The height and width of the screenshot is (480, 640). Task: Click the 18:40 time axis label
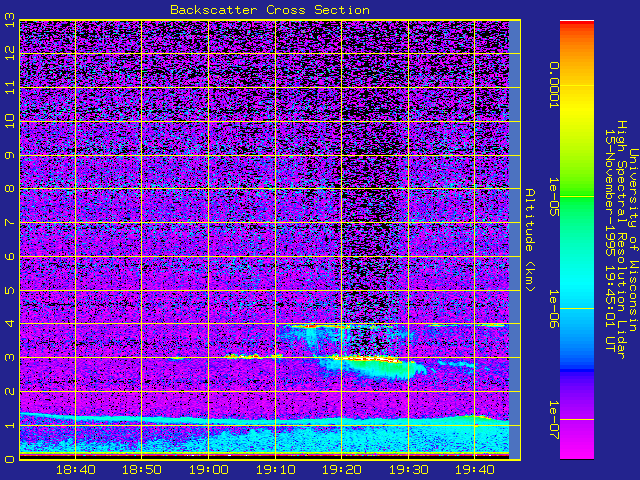[x=76, y=470]
